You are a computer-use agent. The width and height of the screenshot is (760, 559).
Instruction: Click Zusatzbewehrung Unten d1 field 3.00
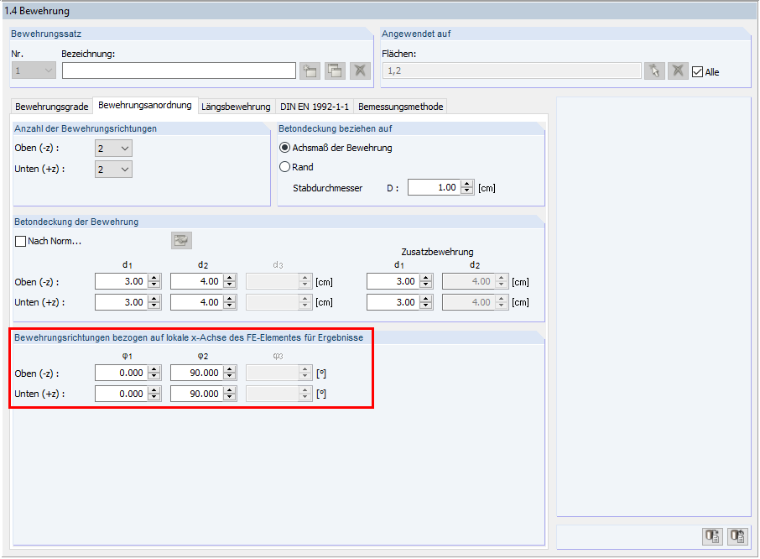393,303
